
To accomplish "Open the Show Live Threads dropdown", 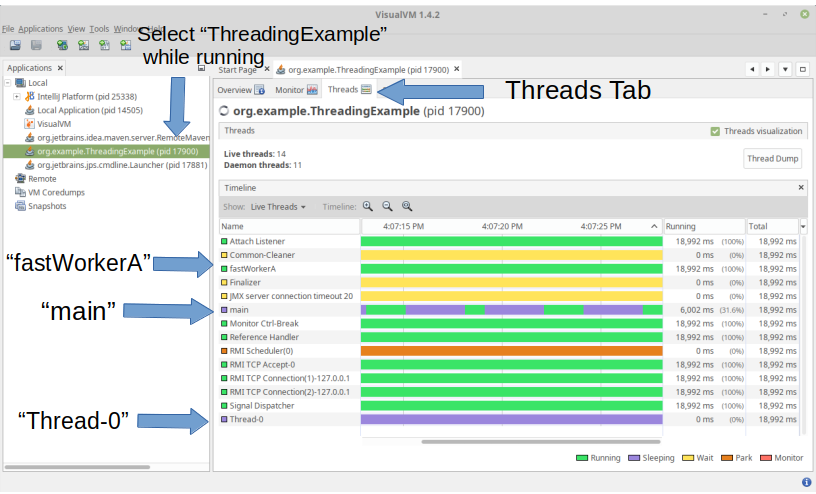I will click(278, 207).
